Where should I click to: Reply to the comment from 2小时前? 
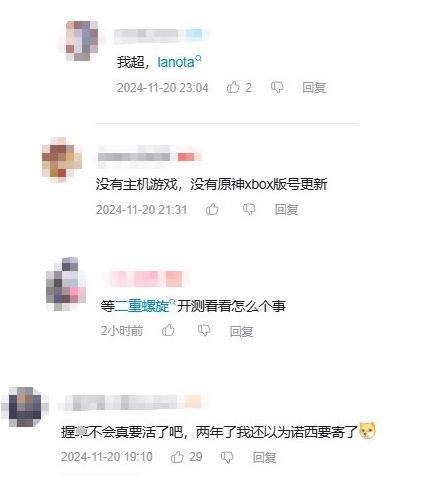(241, 331)
